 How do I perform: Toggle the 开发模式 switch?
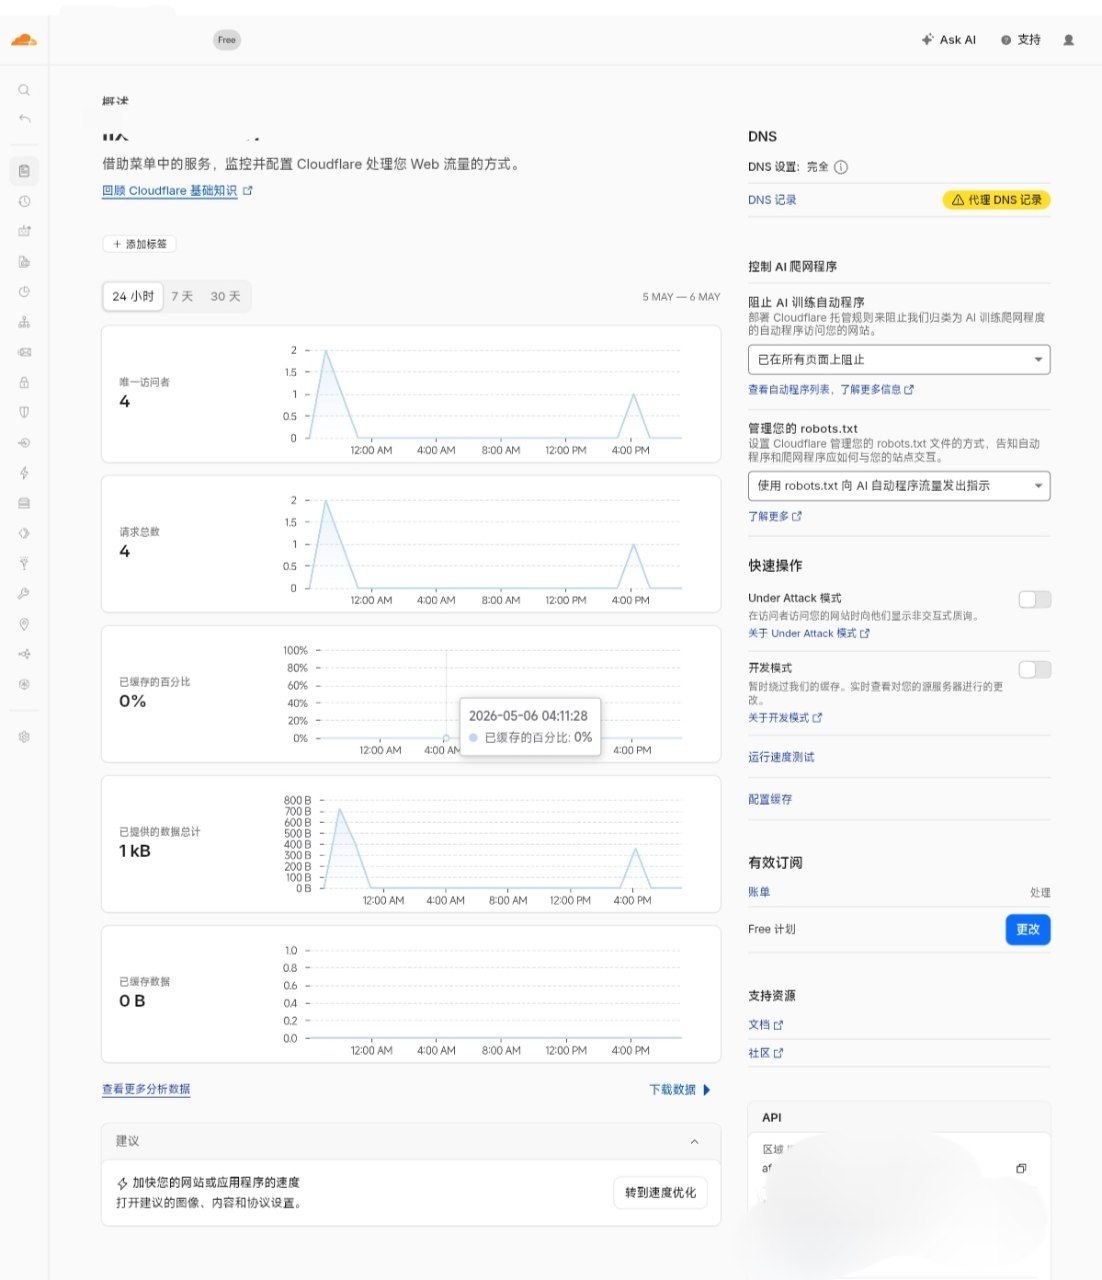1035,669
